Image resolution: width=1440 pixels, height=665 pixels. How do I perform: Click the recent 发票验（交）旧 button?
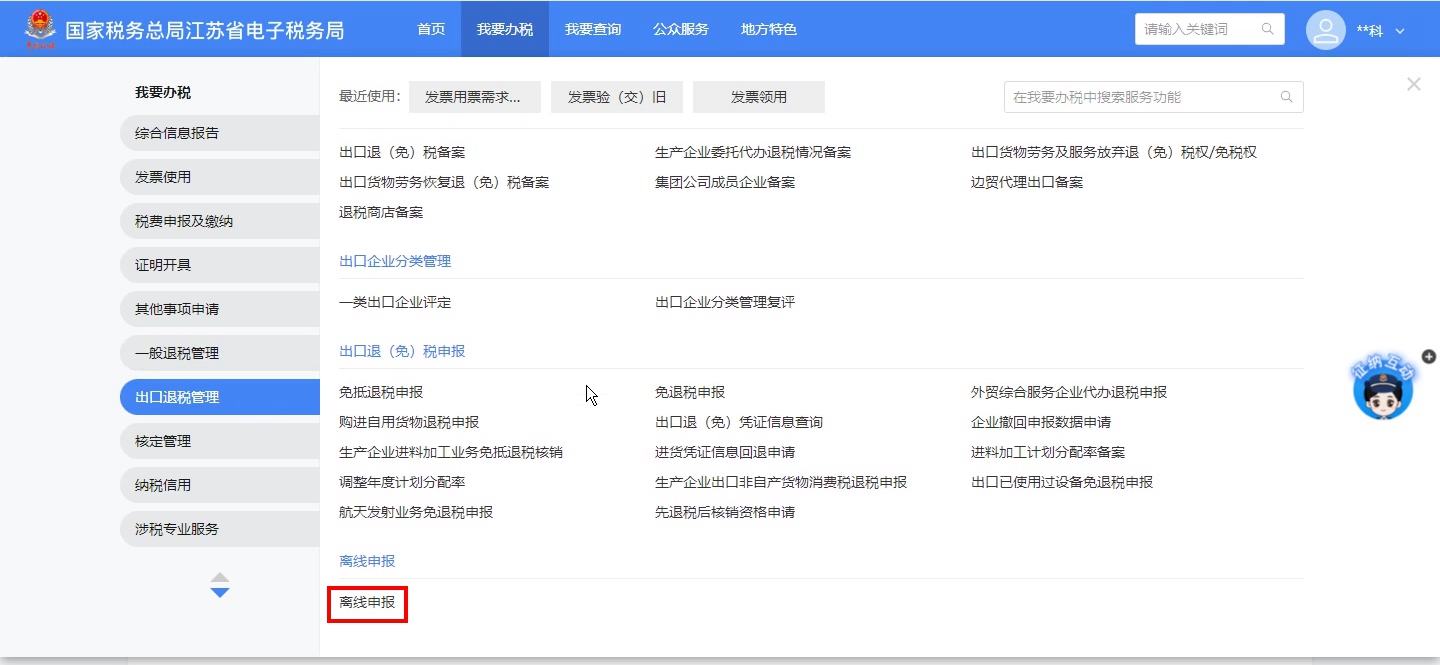pos(616,97)
